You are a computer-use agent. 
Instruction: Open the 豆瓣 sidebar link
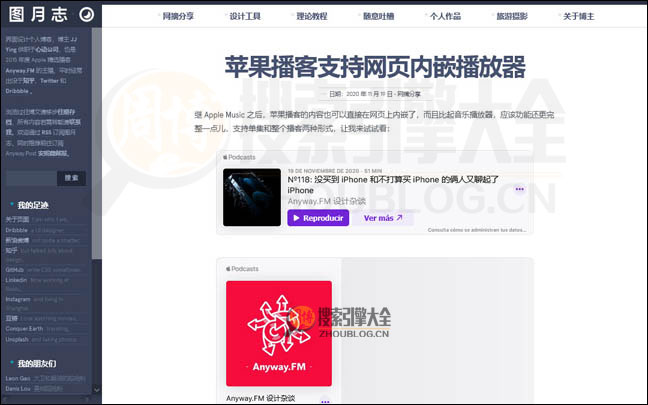coord(12,318)
